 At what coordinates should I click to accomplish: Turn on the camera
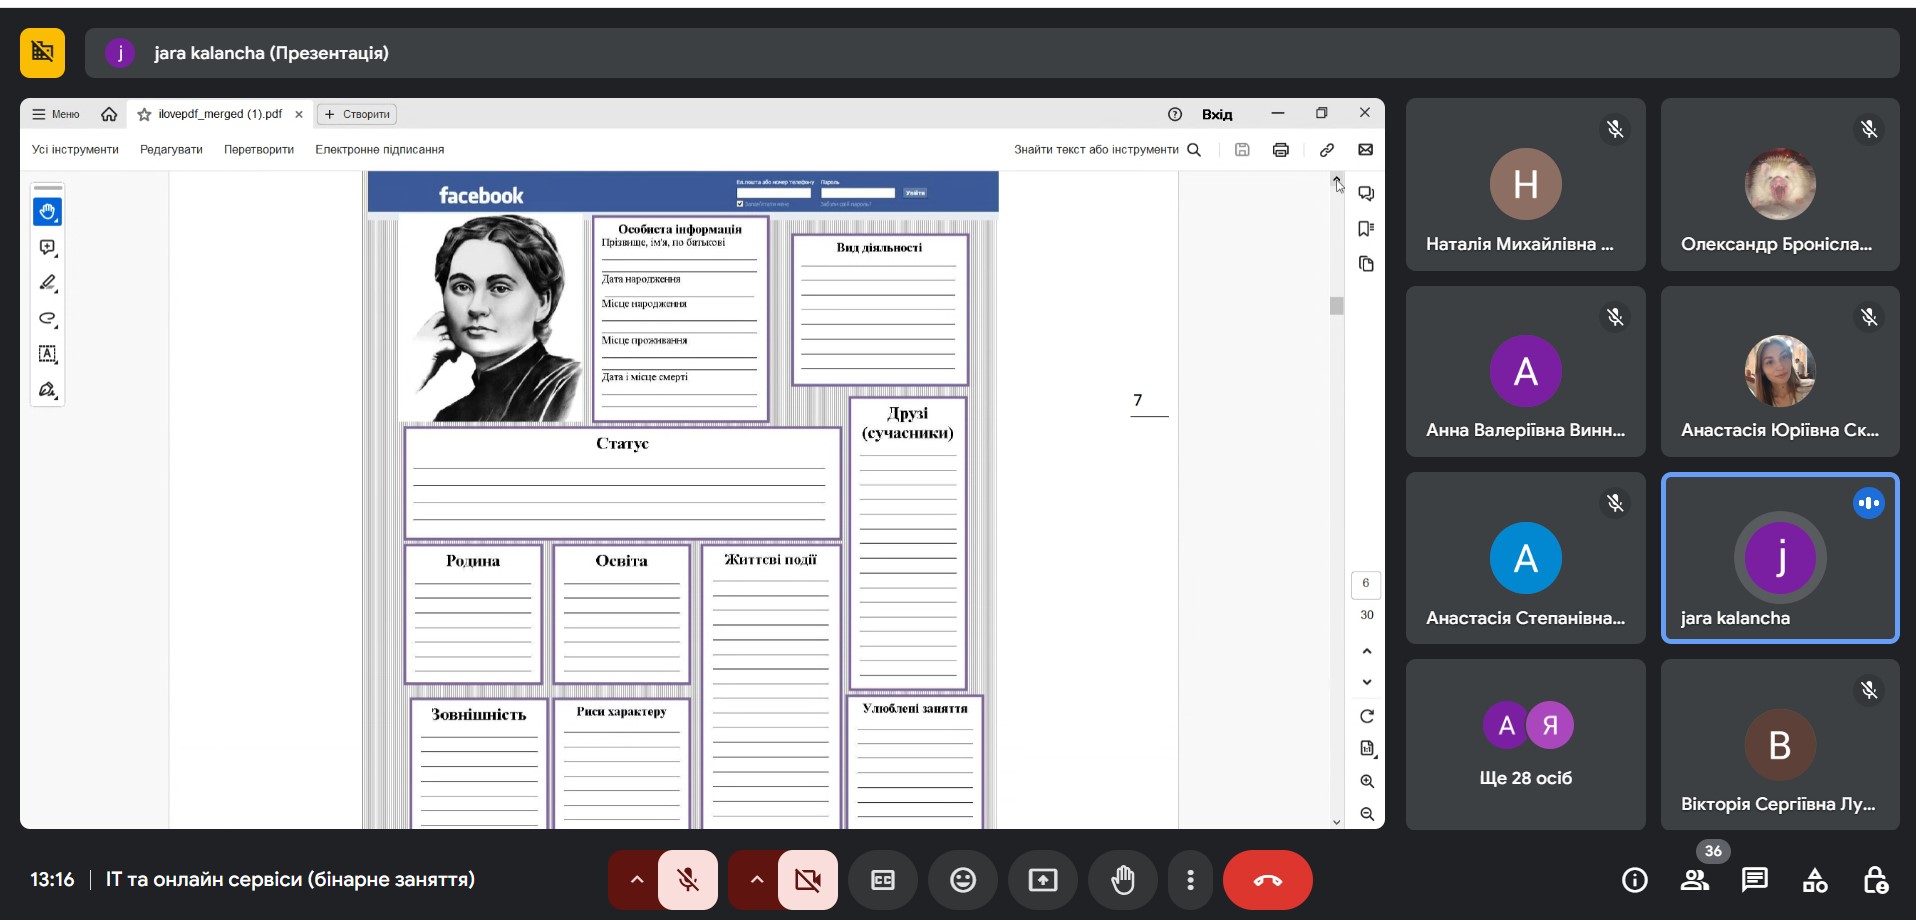tap(808, 880)
